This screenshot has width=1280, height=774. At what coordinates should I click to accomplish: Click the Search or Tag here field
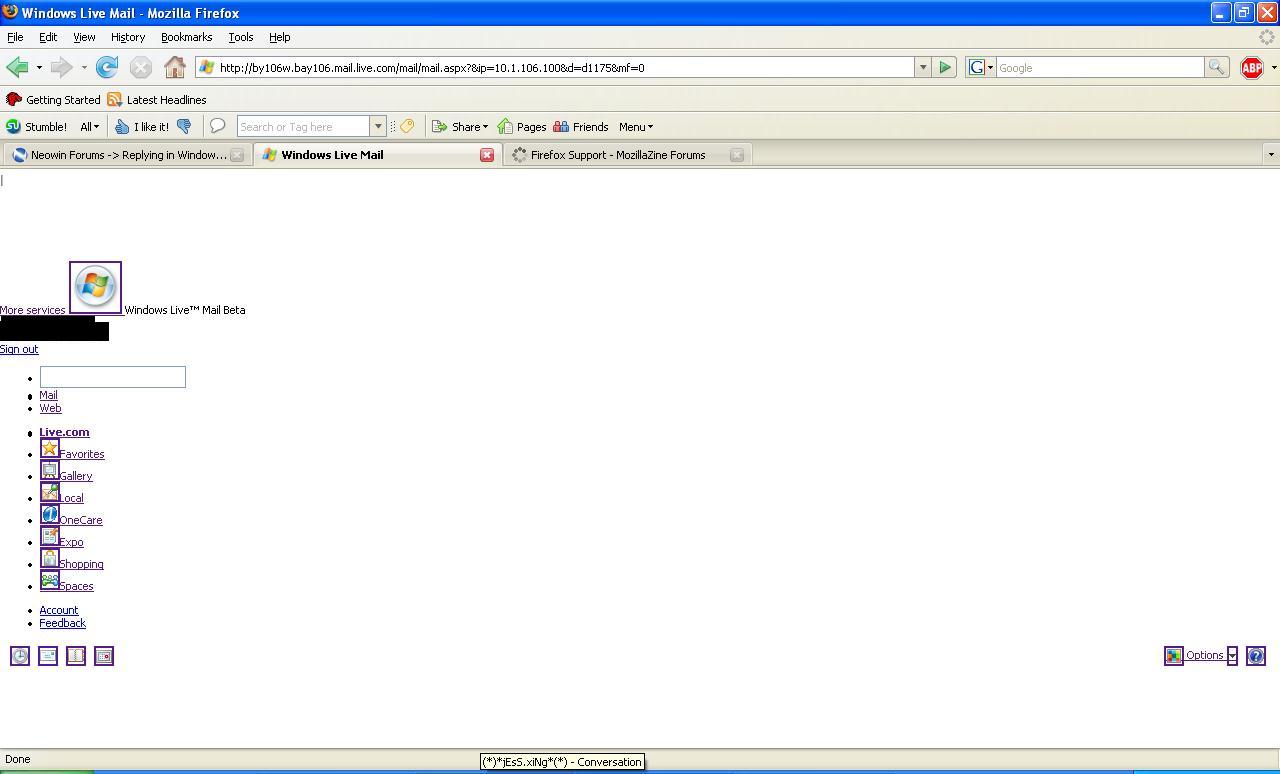(x=304, y=127)
